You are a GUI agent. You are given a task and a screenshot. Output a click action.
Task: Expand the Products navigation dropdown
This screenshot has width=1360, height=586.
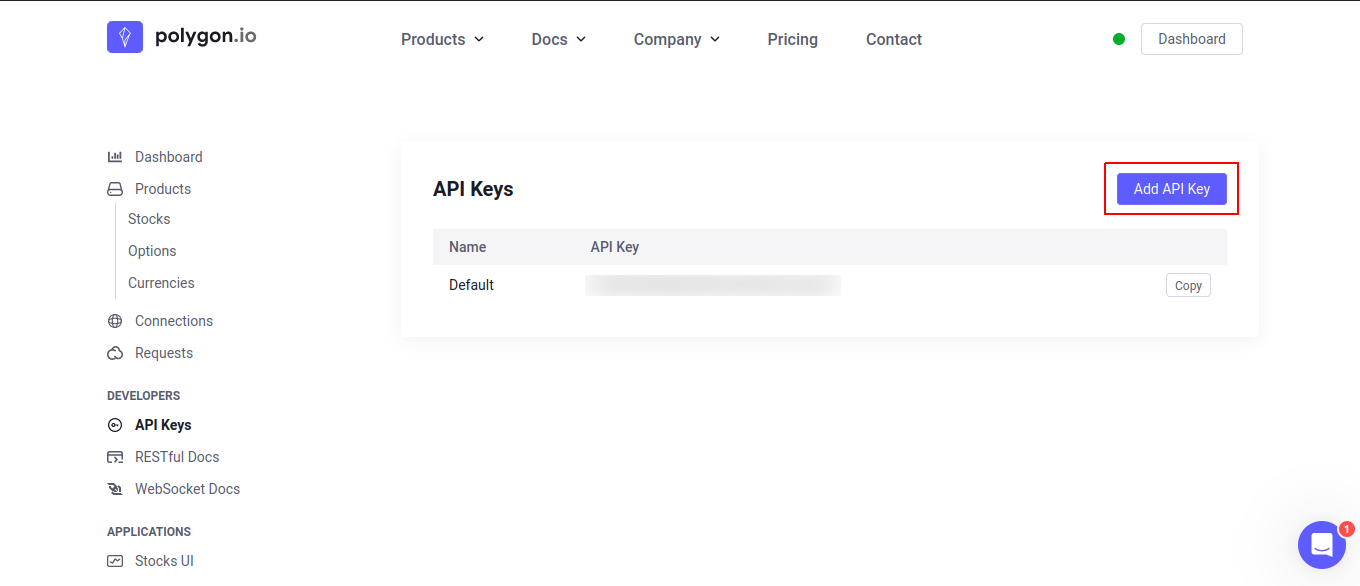click(x=442, y=39)
